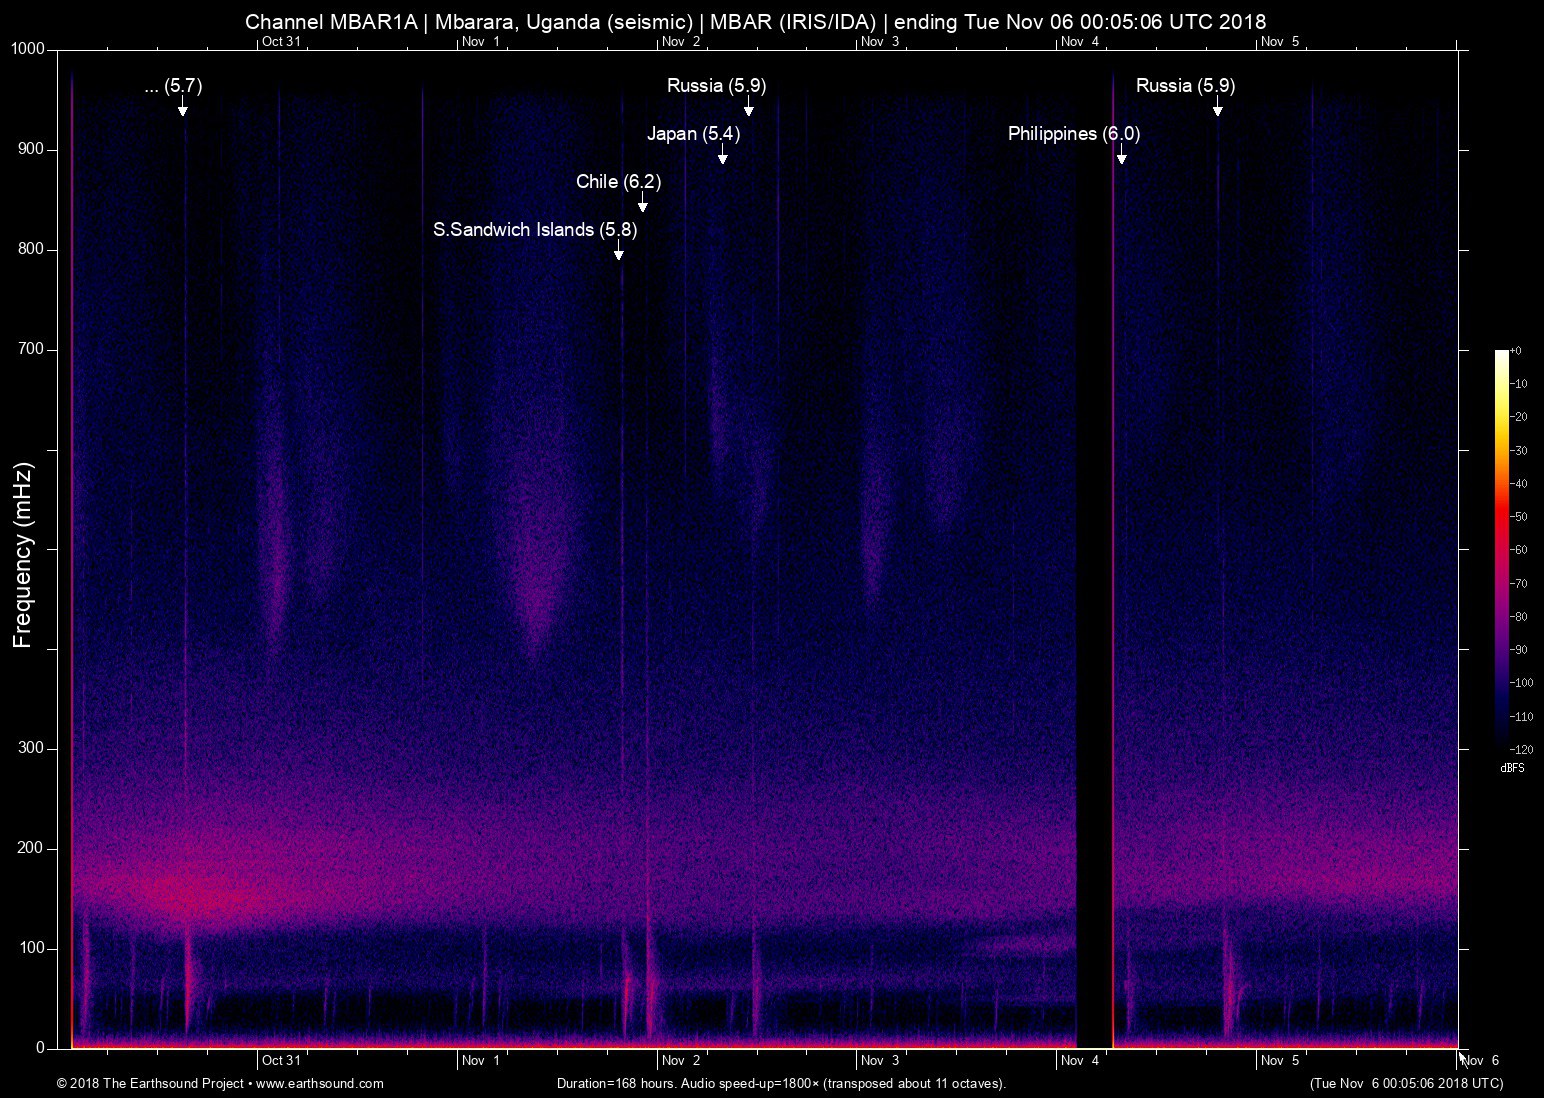The height and width of the screenshot is (1098, 1544).
Task: Select the Oct 31 marker on top axis
Action: [x=281, y=42]
